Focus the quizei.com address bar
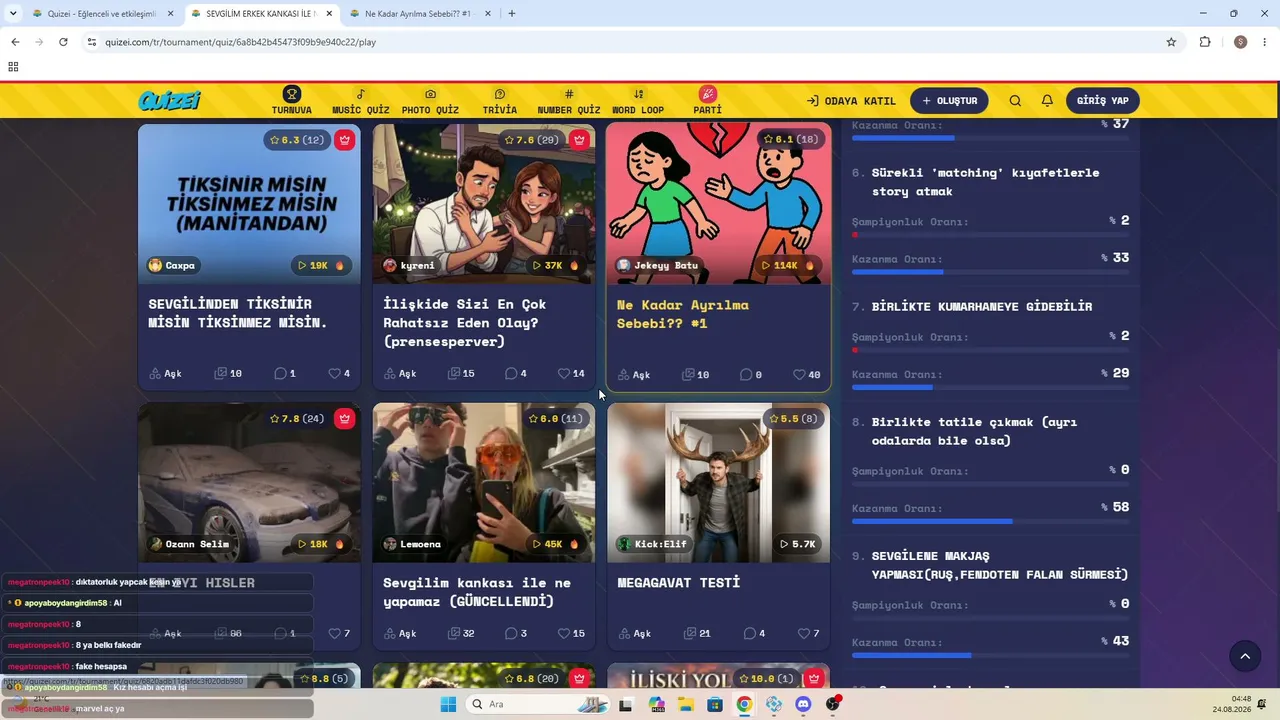Viewport: 1280px width, 720px height. 630,42
